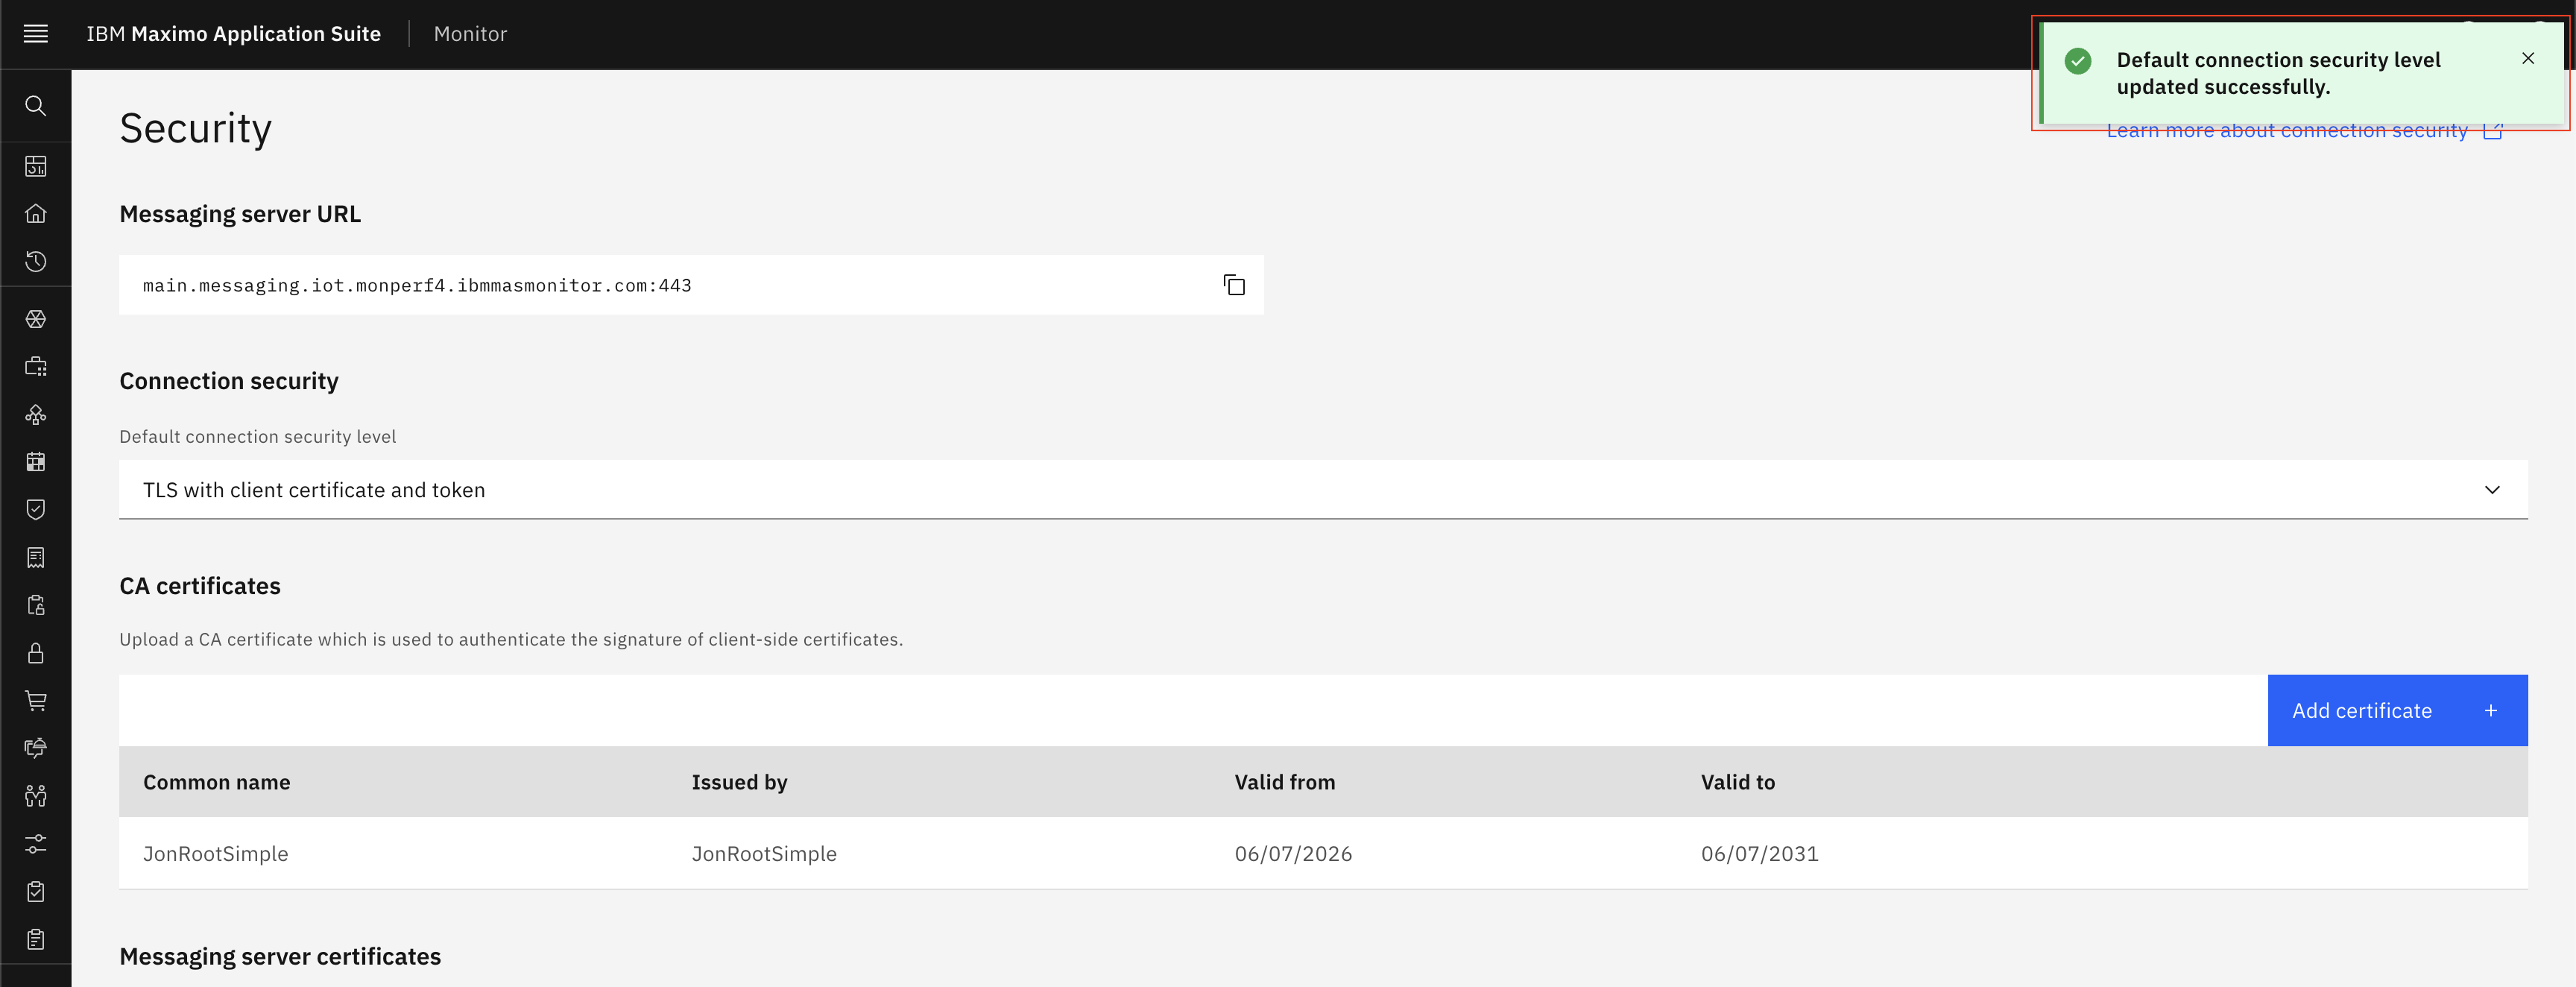Click the Valid to column header
2576x987 pixels.
(x=1737, y=782)
